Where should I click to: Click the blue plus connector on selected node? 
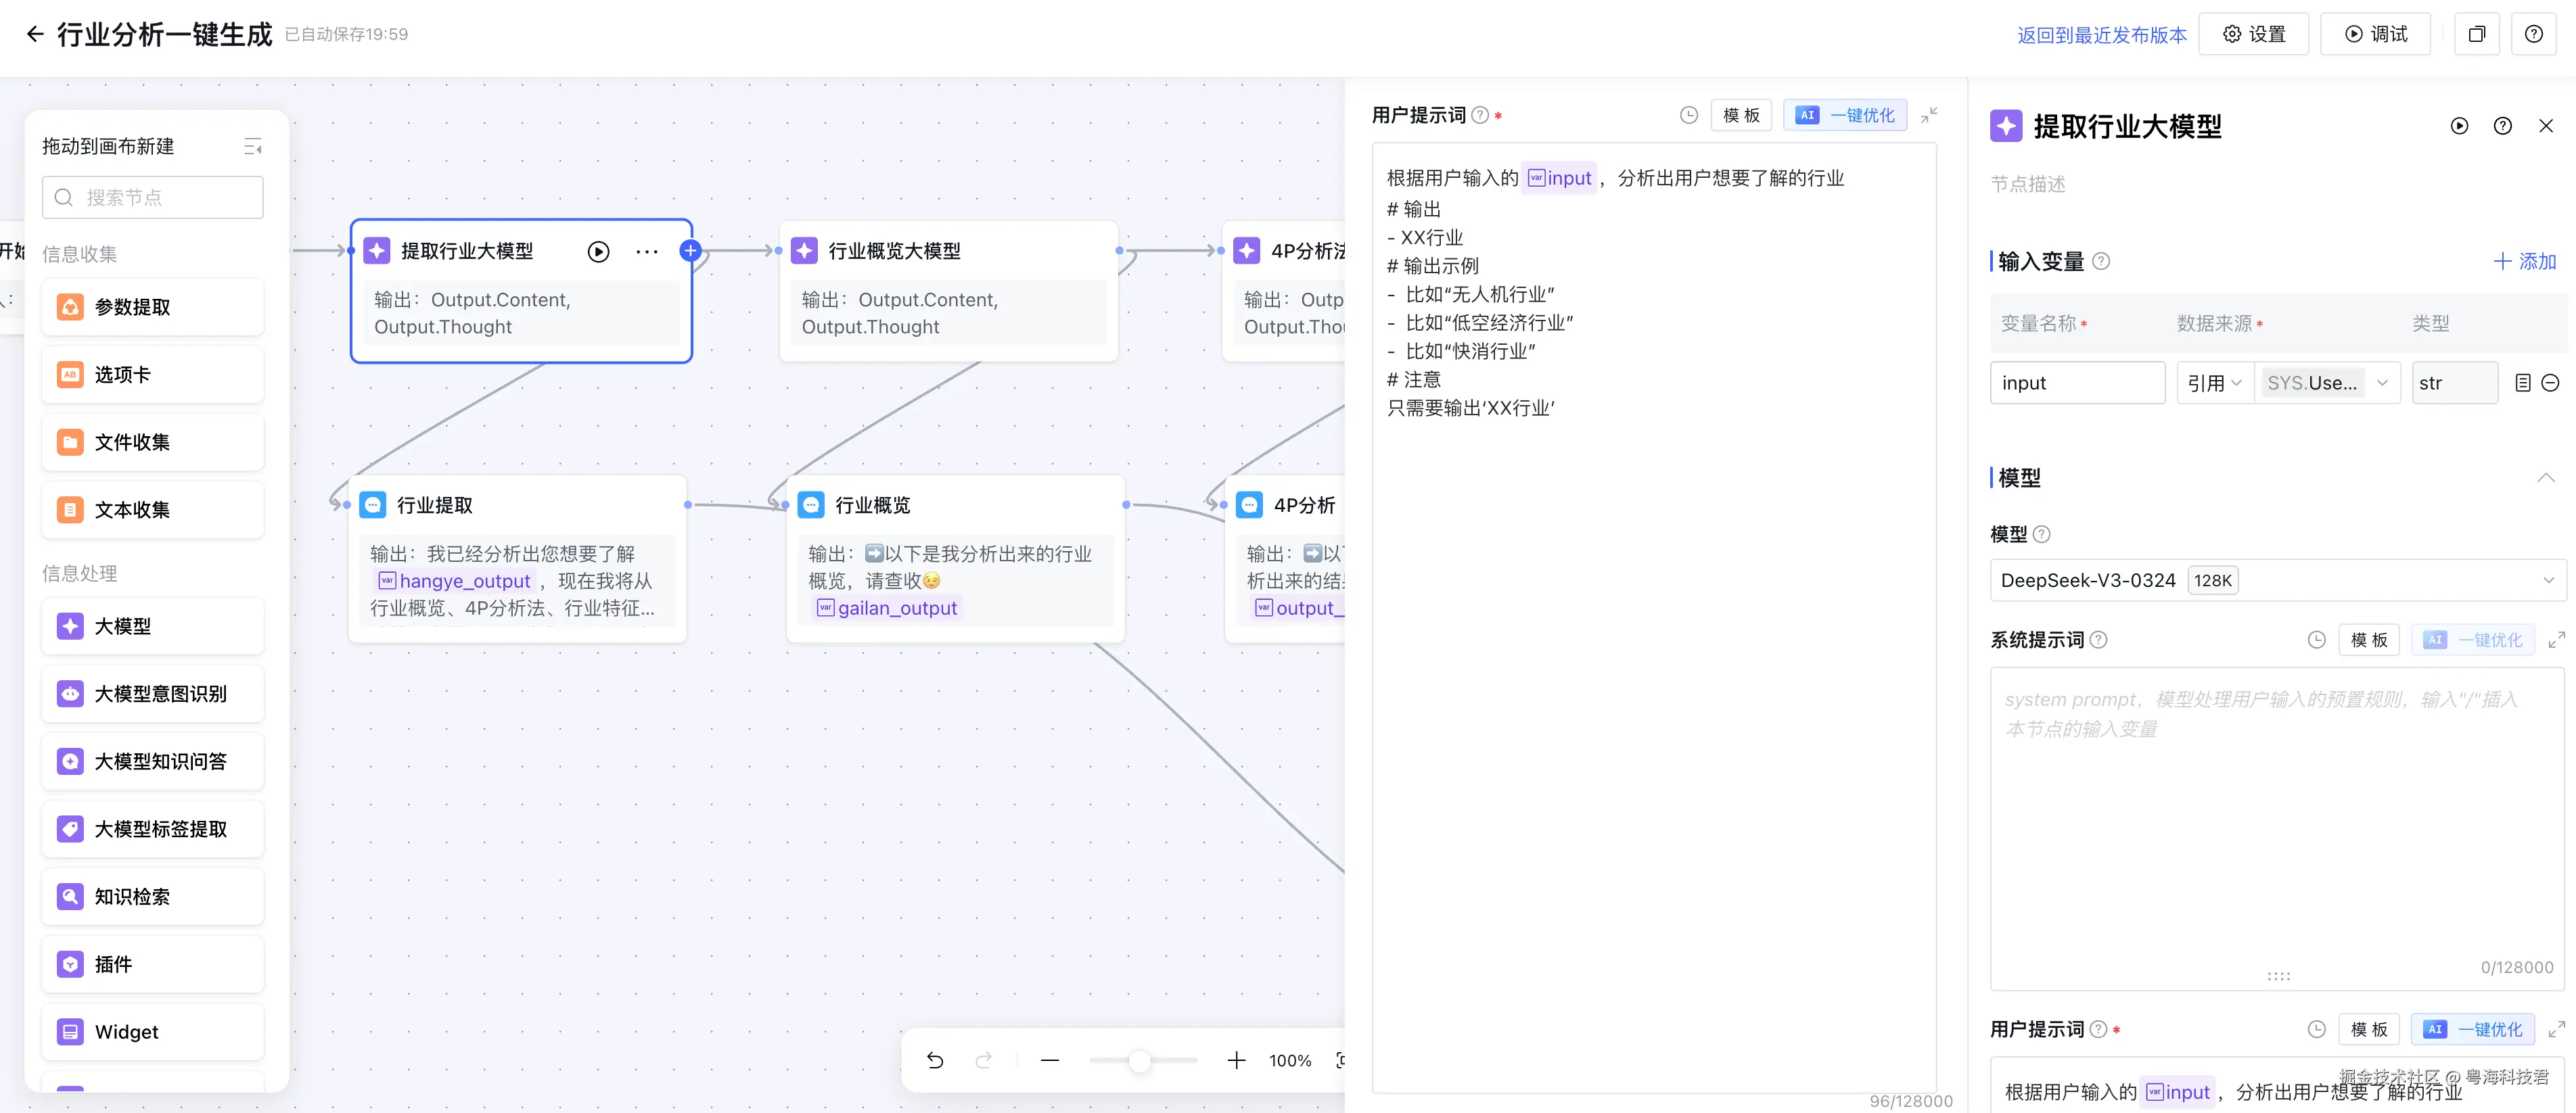click(690, 250)
